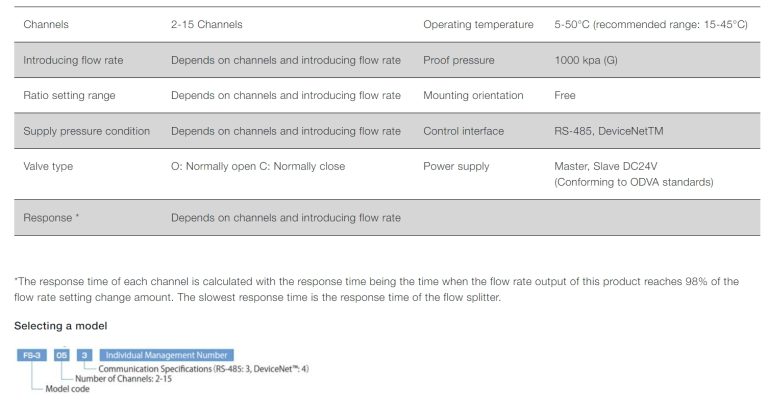Screen dimensions: 768x410
Task: Click the Introducing flow rate label
Action: pyautogui.click(x=73, y=60)
